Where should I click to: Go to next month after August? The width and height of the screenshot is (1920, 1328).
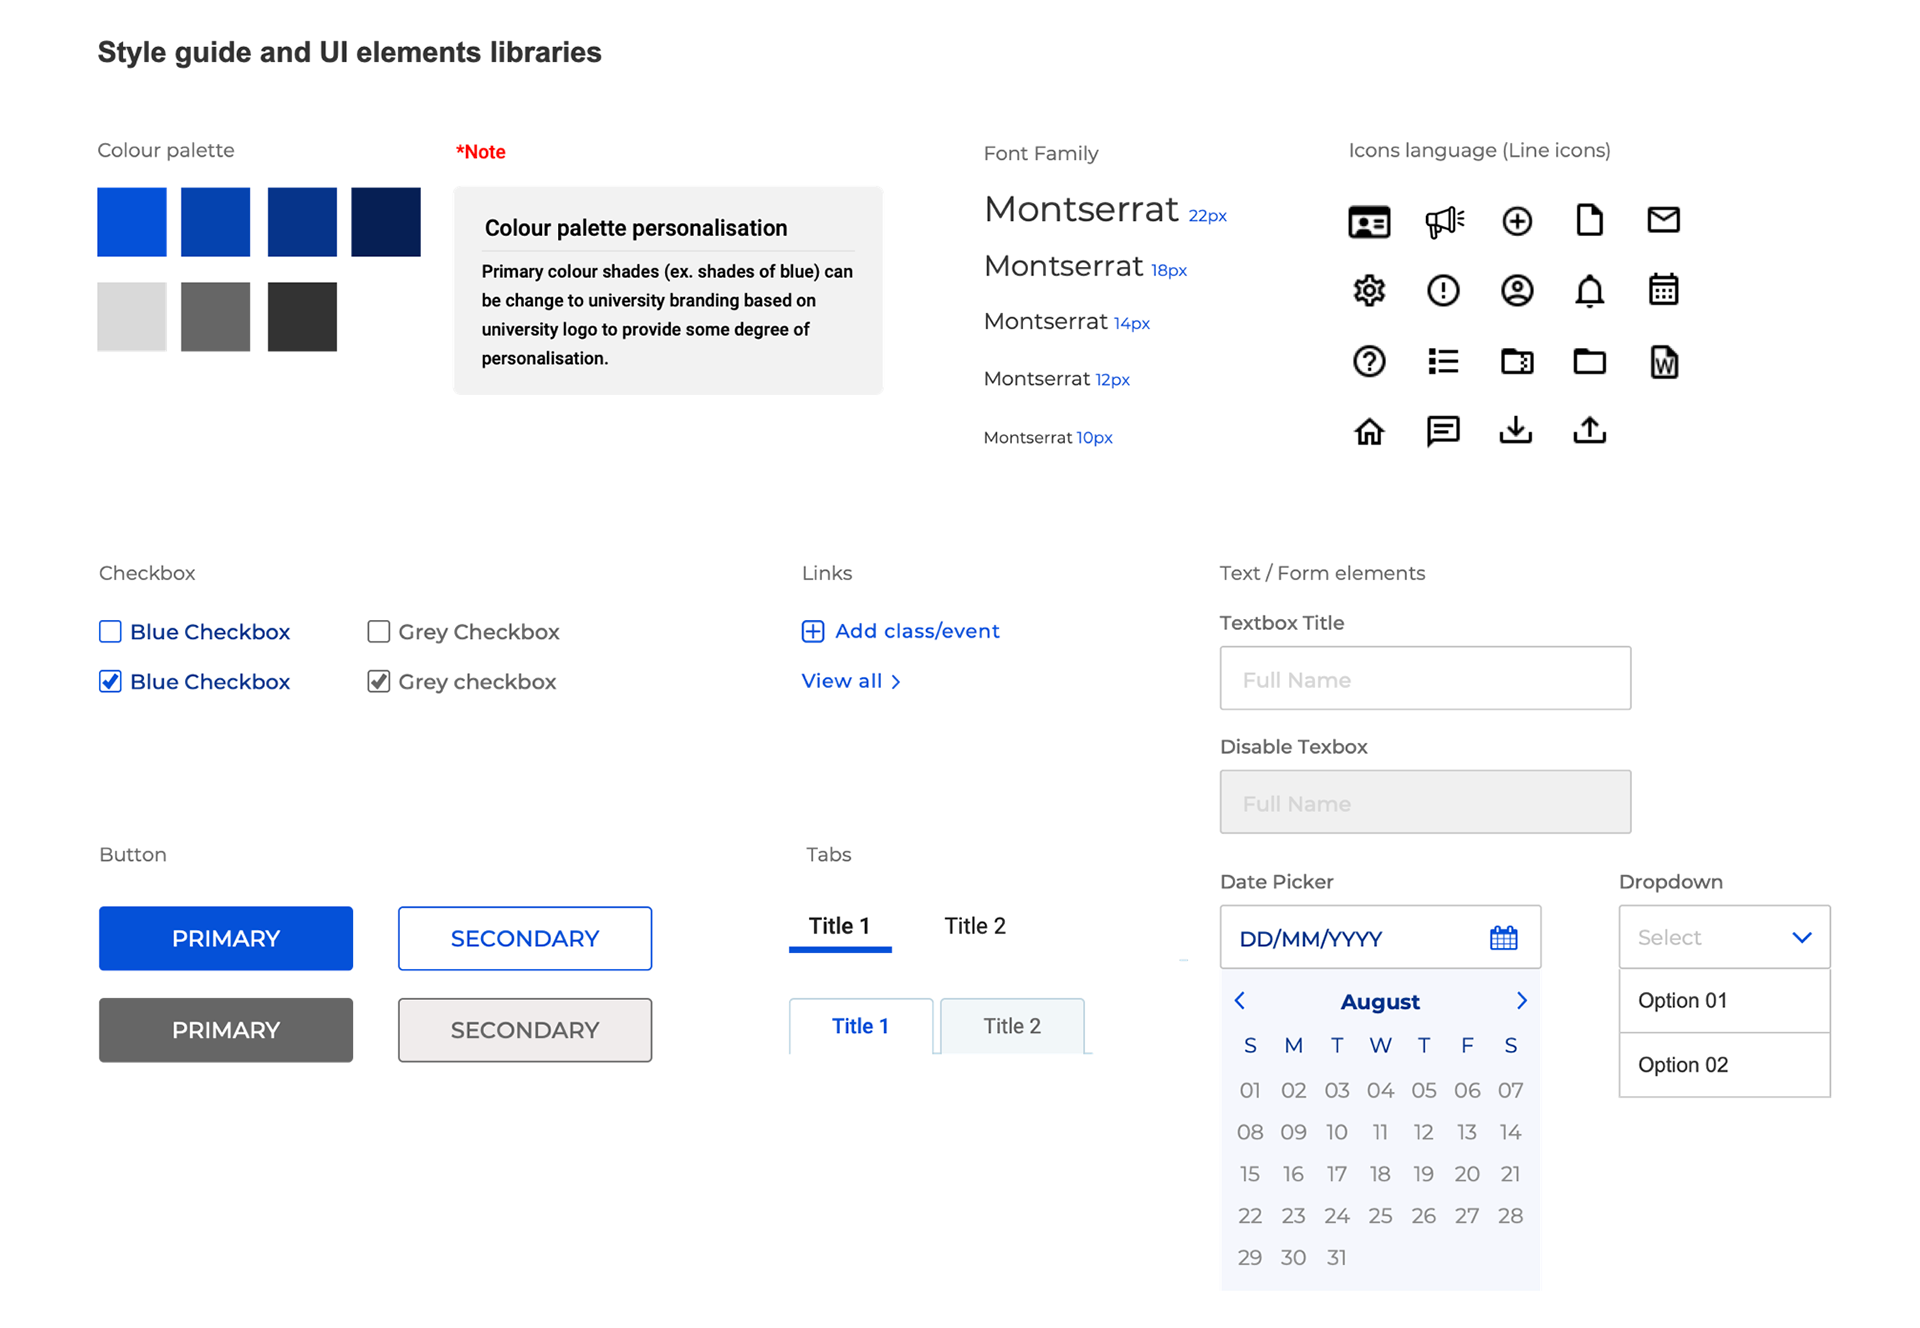pyautogui.click(x=1521, y=1001)
